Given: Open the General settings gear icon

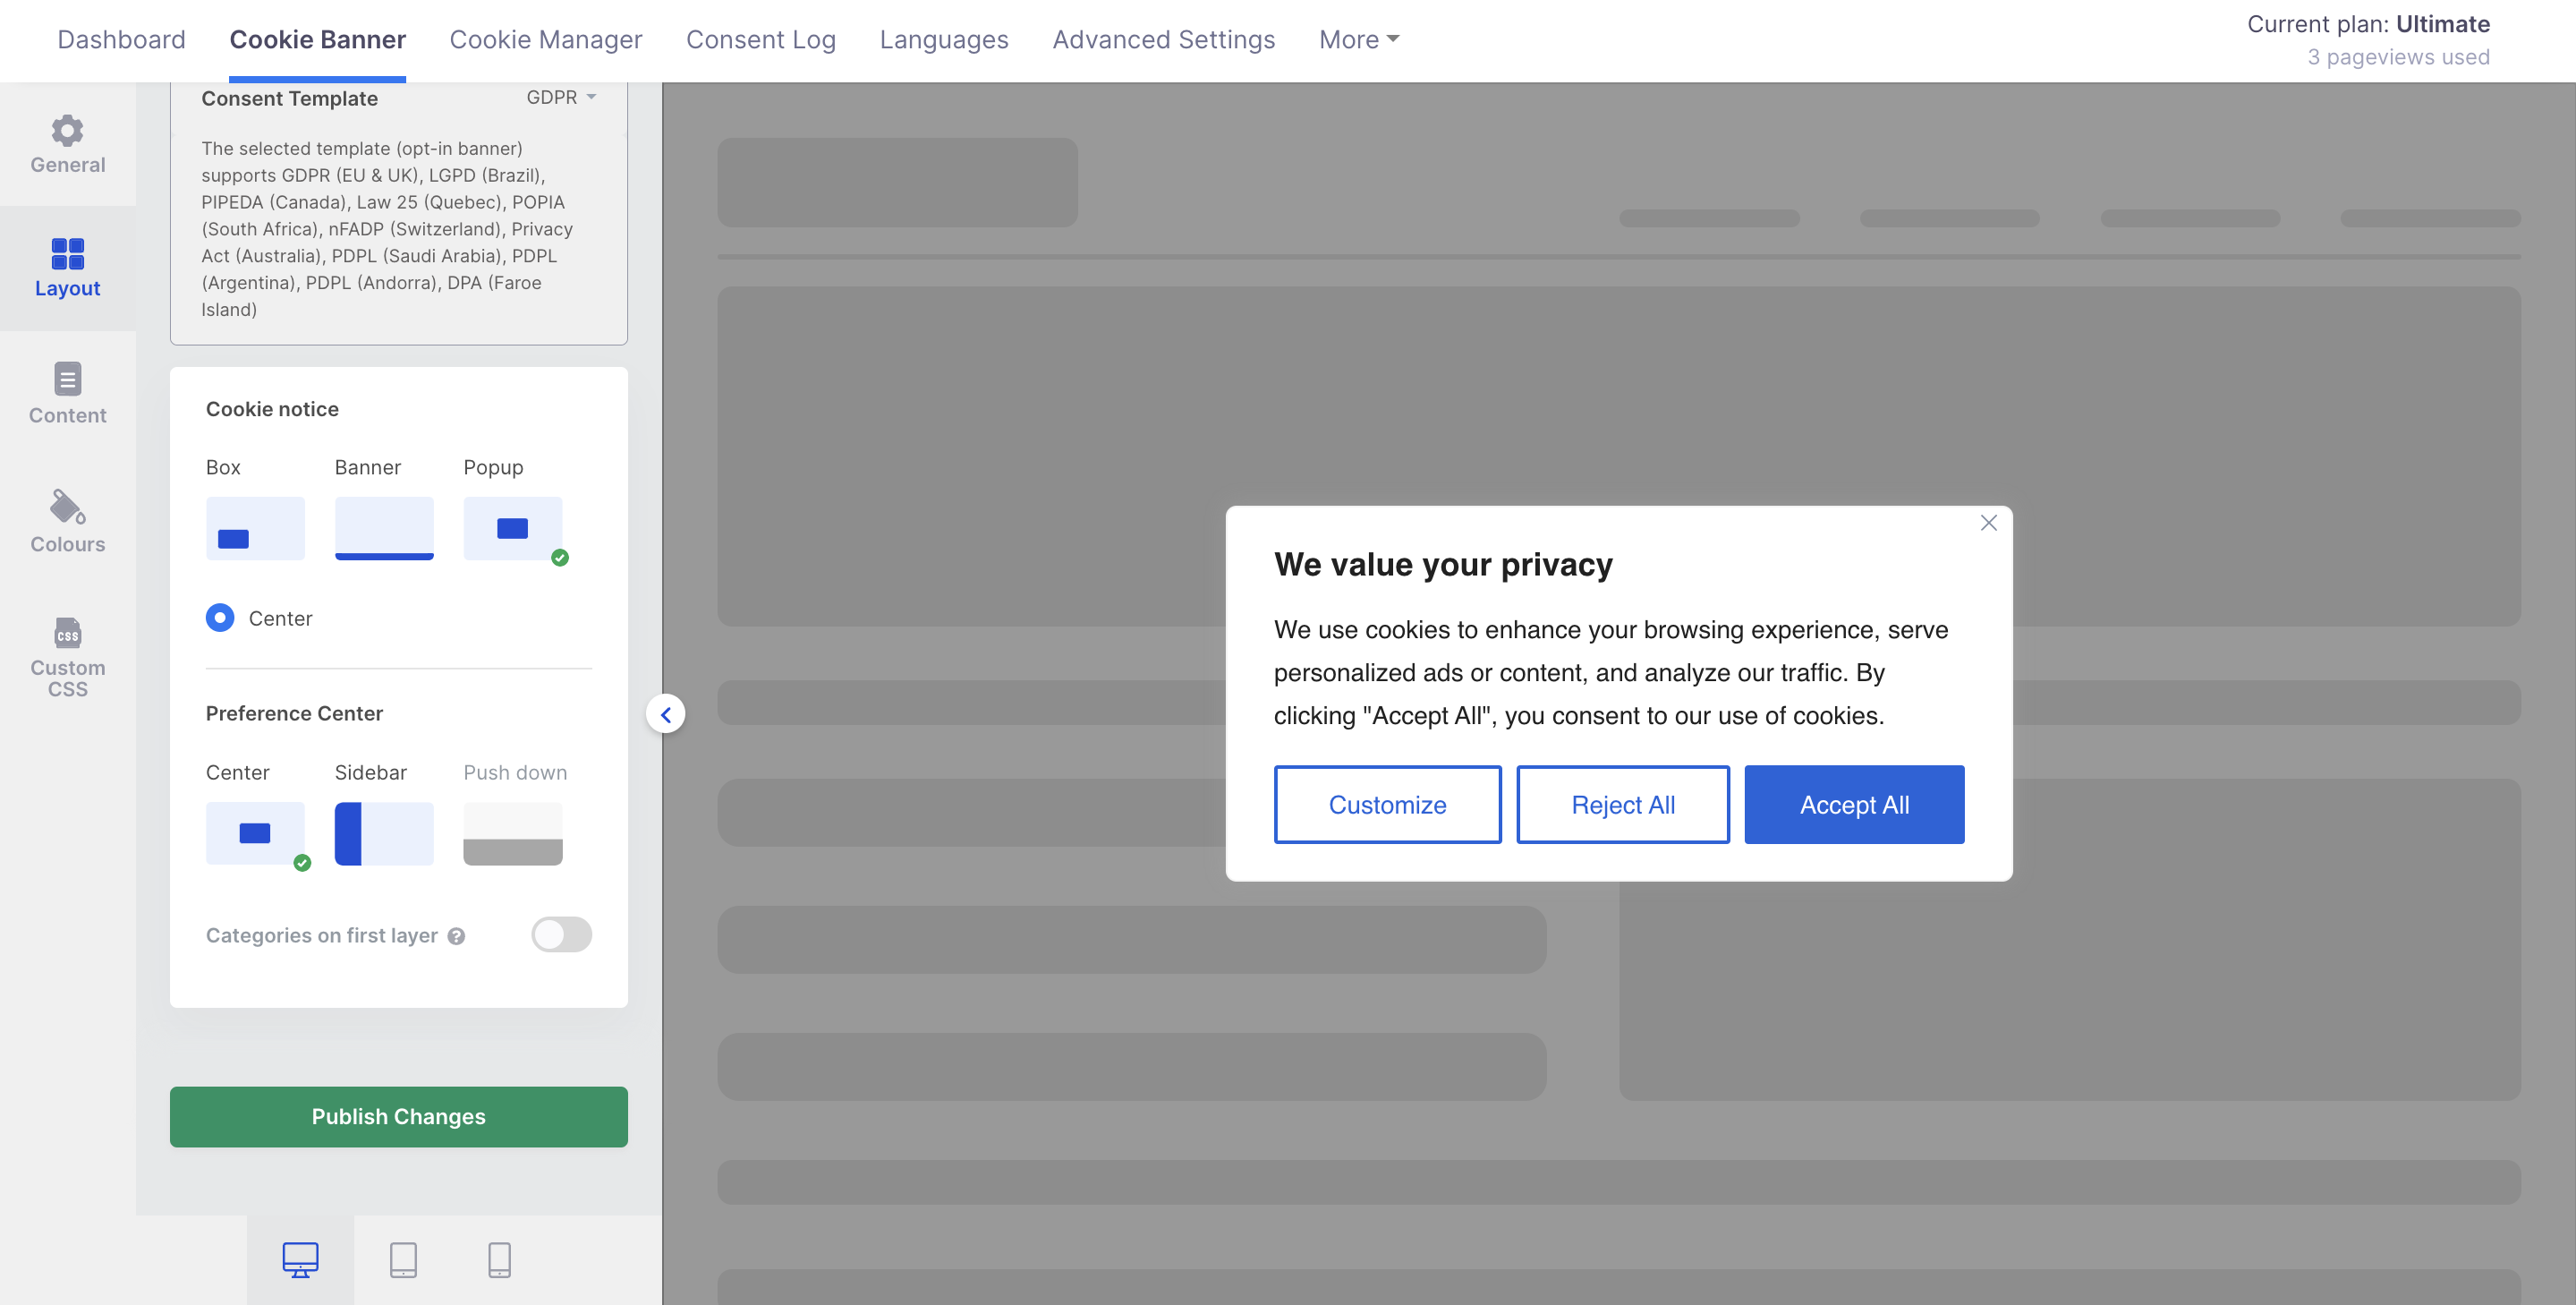Looking at the screenshot, I should (67, 130).
